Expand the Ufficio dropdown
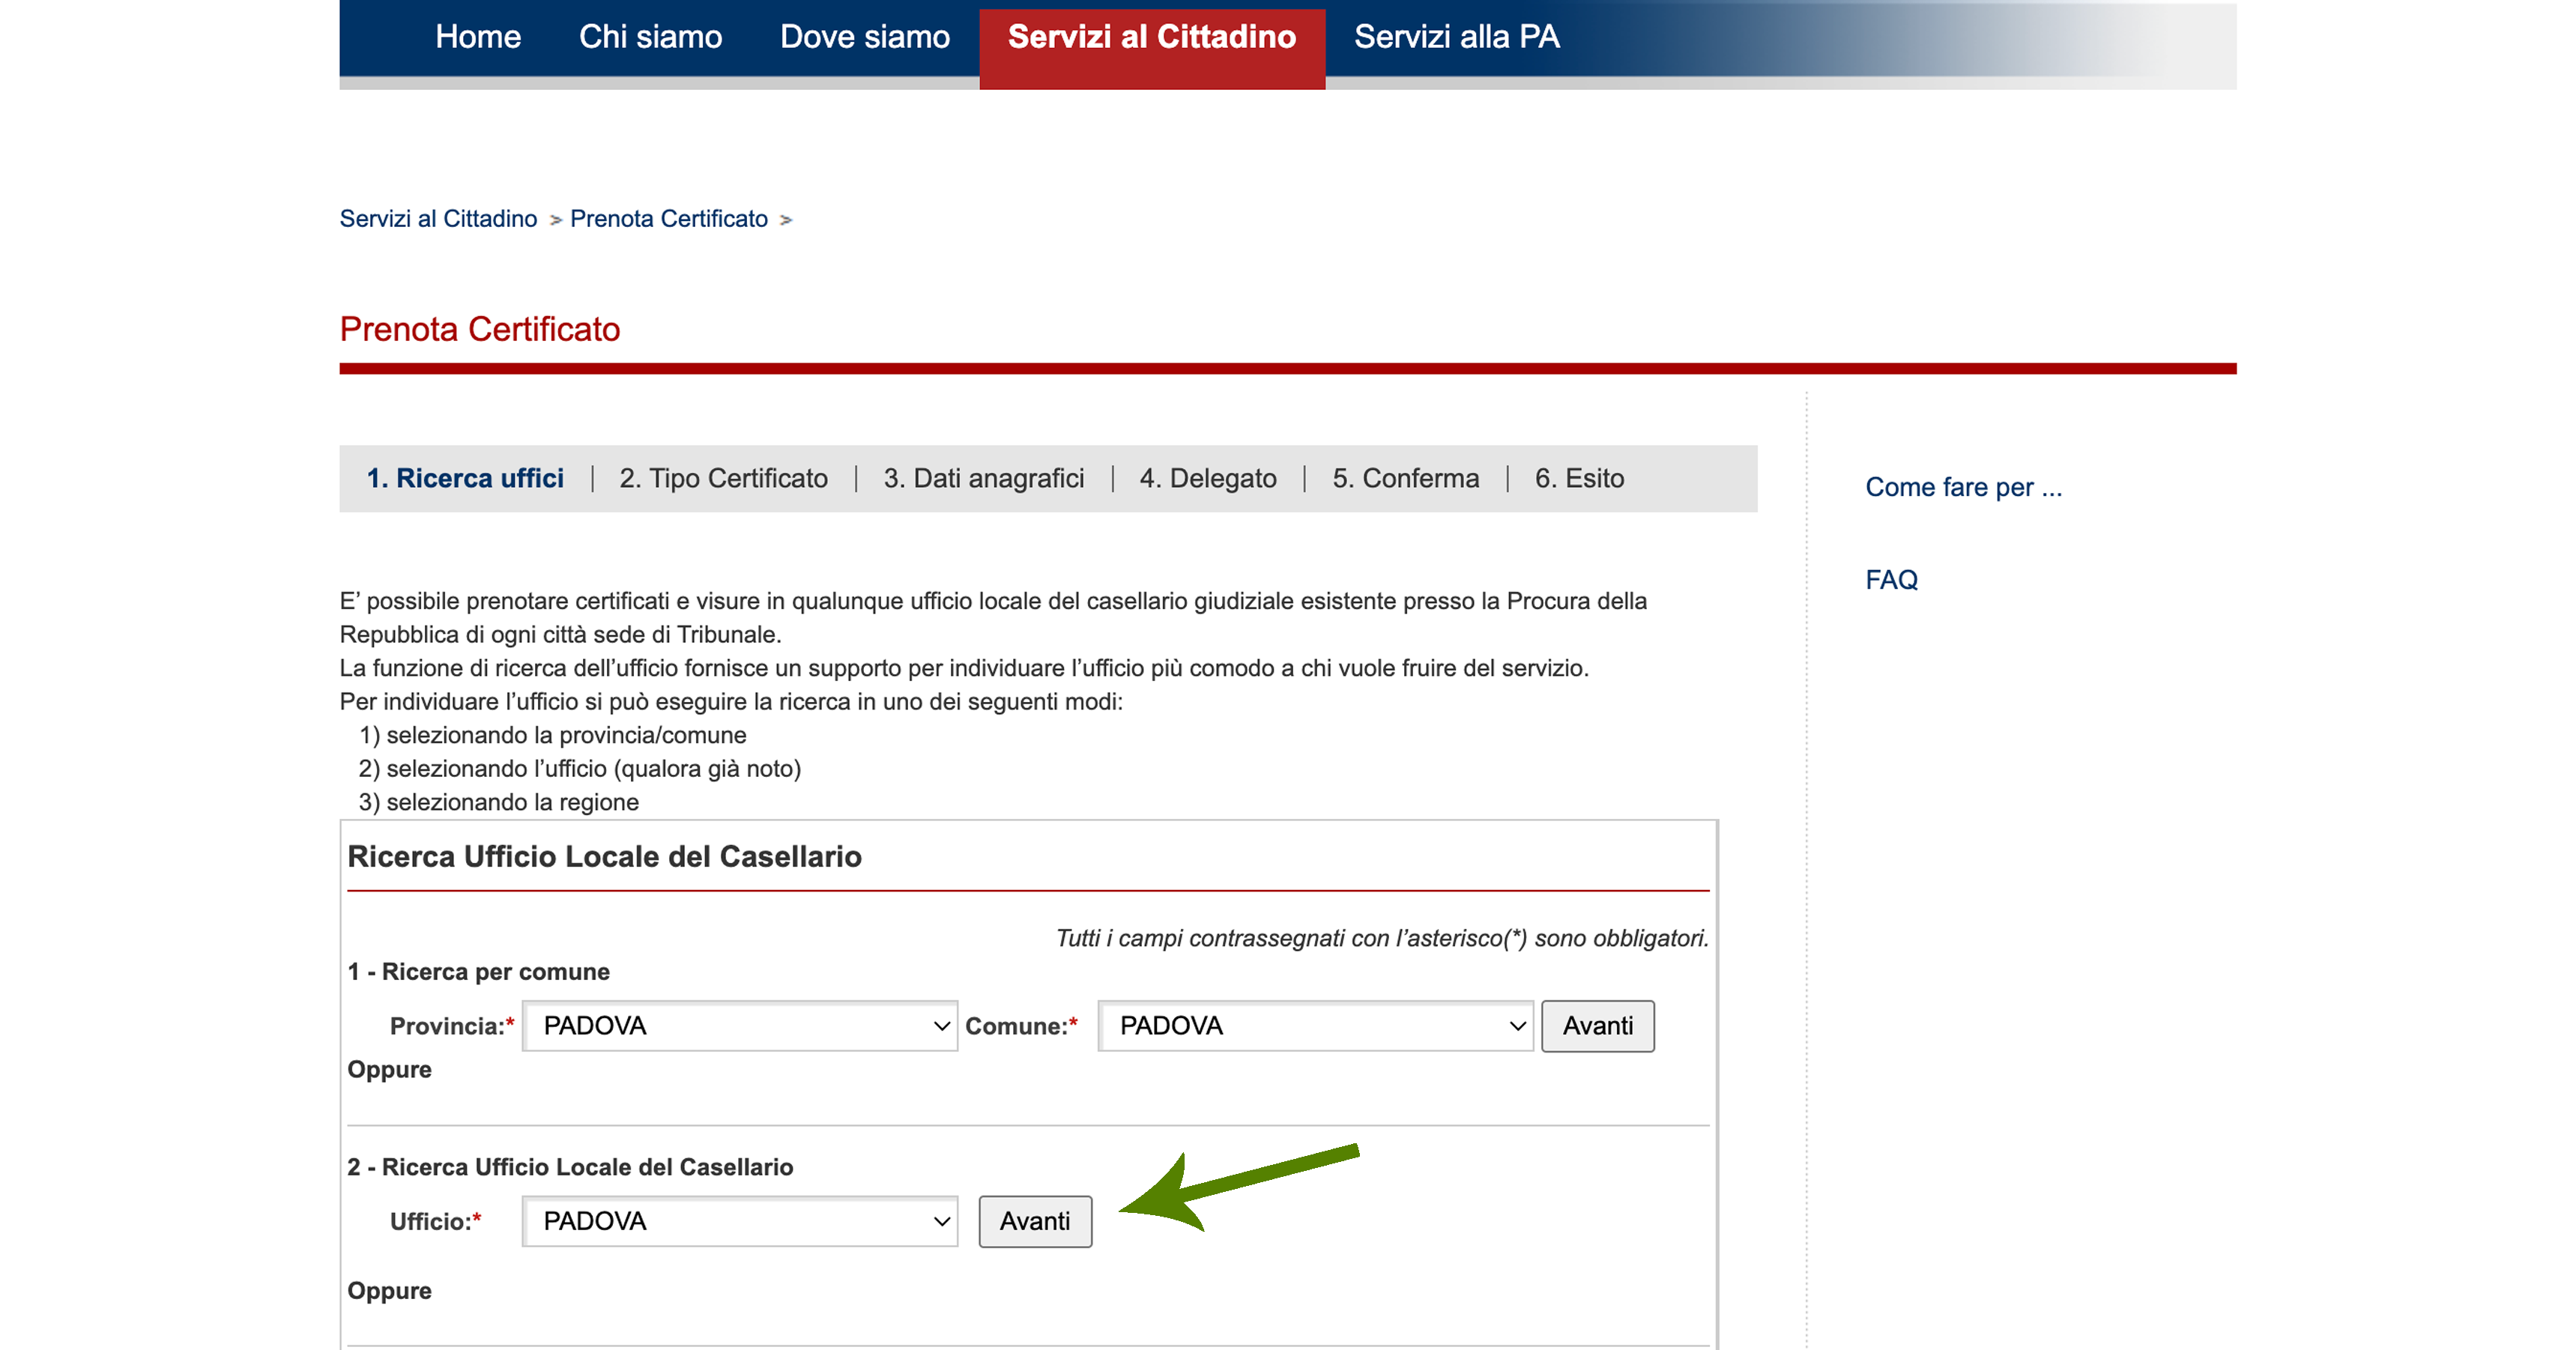The image size is (2576, 1350). pyautogui.click(x=740, y=1221)
